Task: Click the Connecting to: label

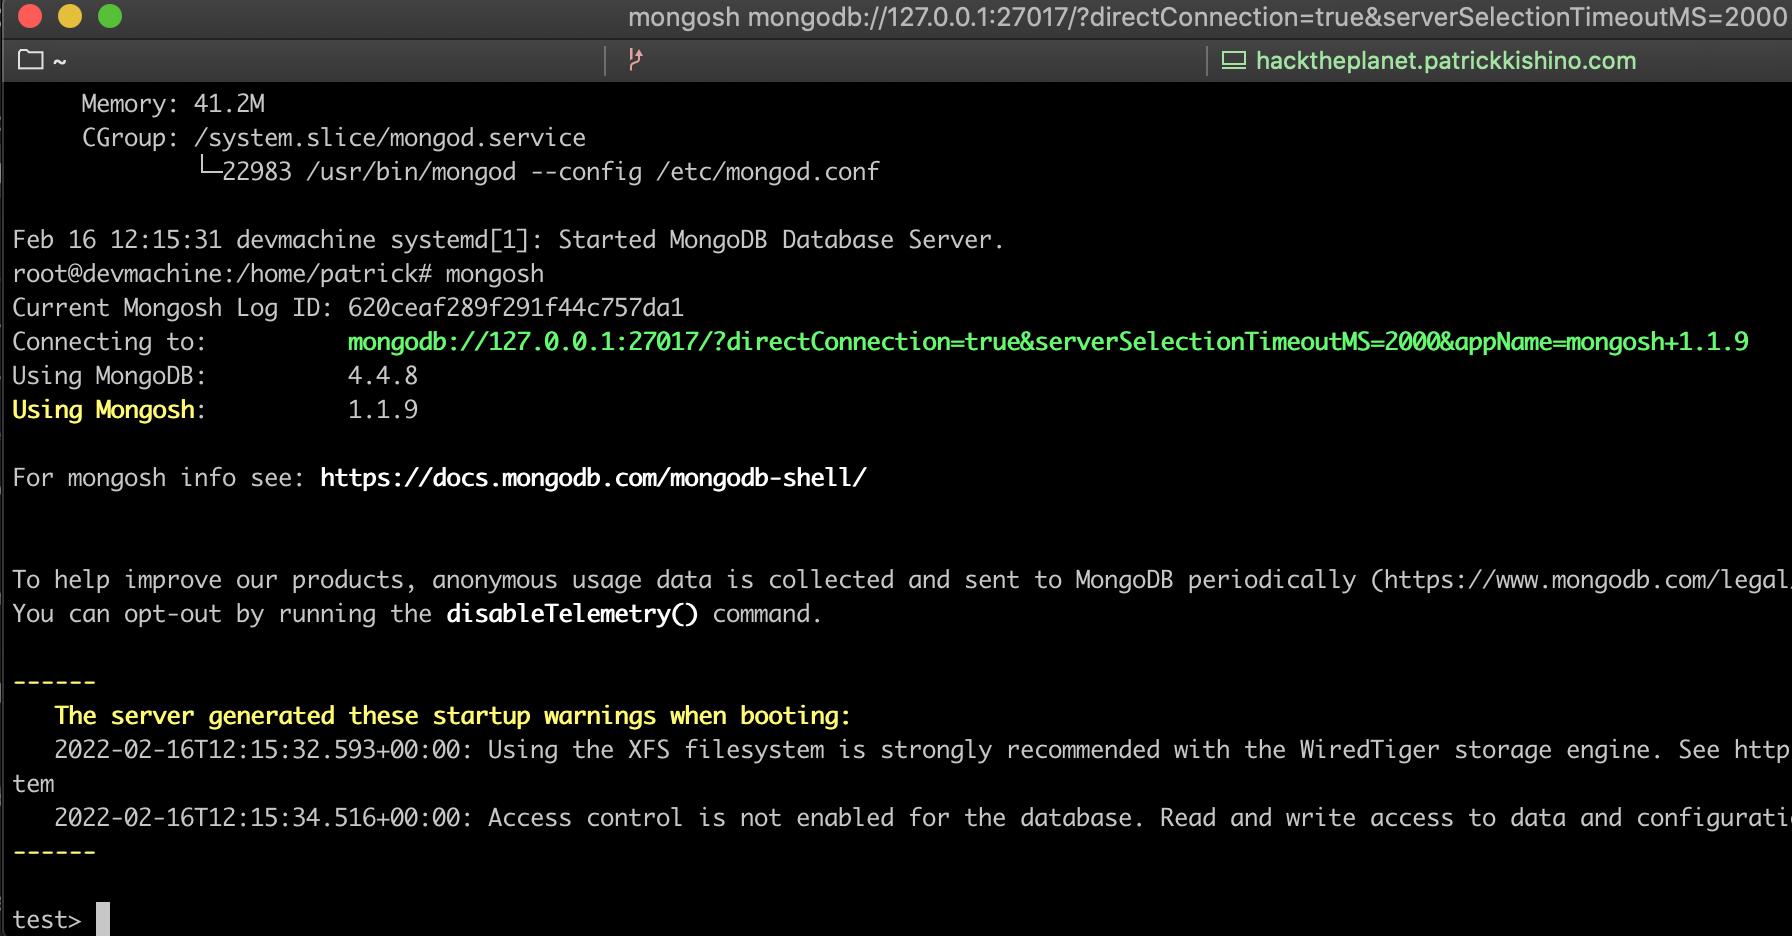Action: click(109, 341)
